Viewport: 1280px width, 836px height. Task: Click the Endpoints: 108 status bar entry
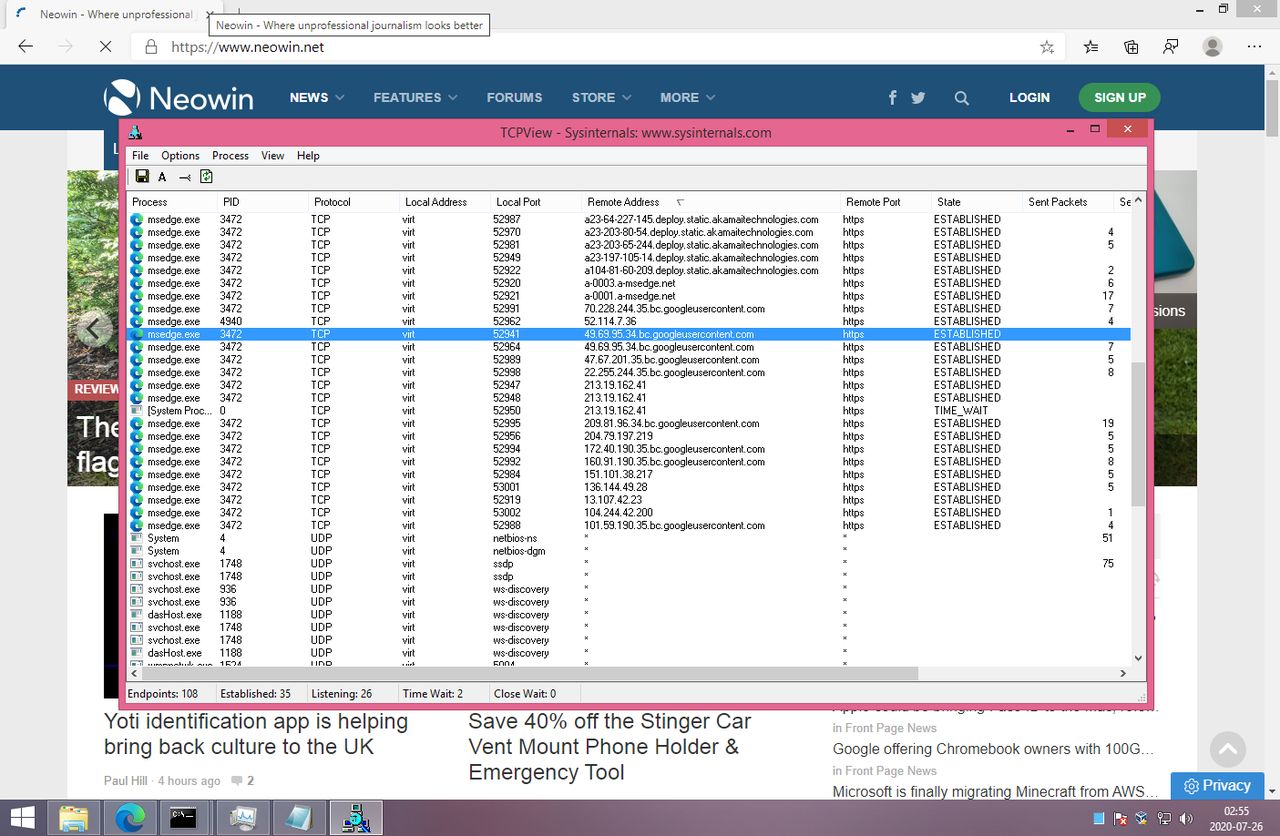pyautogui.click(x=163, y=693)
